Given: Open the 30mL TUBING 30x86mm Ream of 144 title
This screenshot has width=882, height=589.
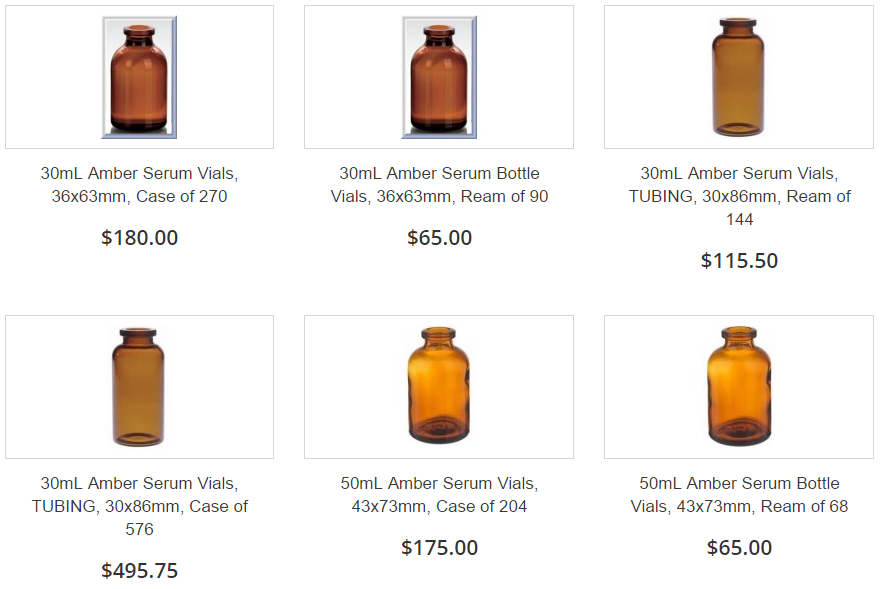Looking at the screenshot, I should [x=739, y=196].
